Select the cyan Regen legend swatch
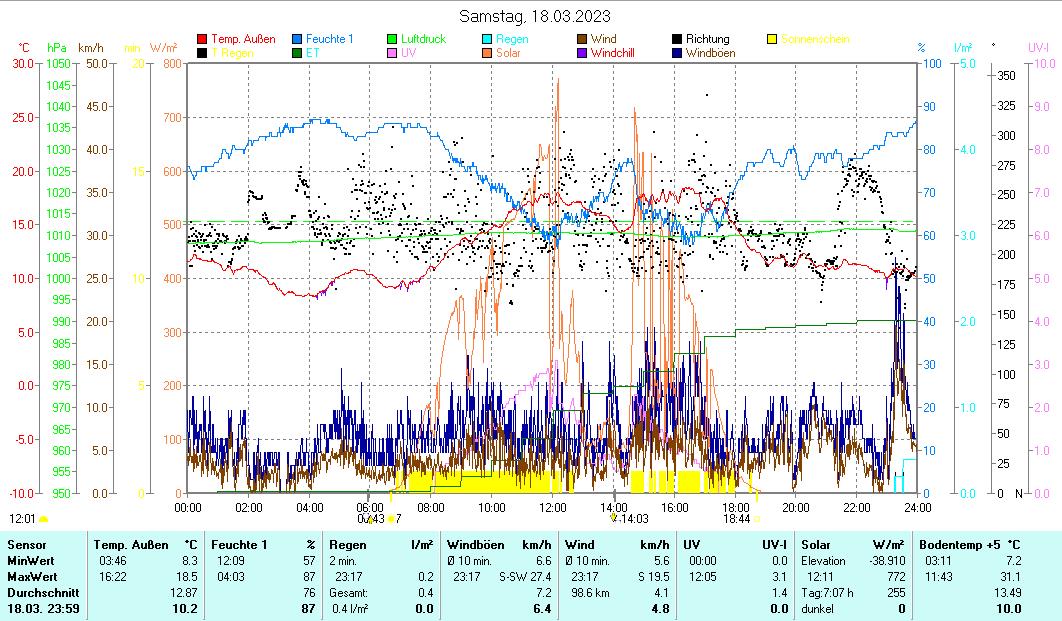This screenshot has height=621, width=1062. [x=487, y=39]
